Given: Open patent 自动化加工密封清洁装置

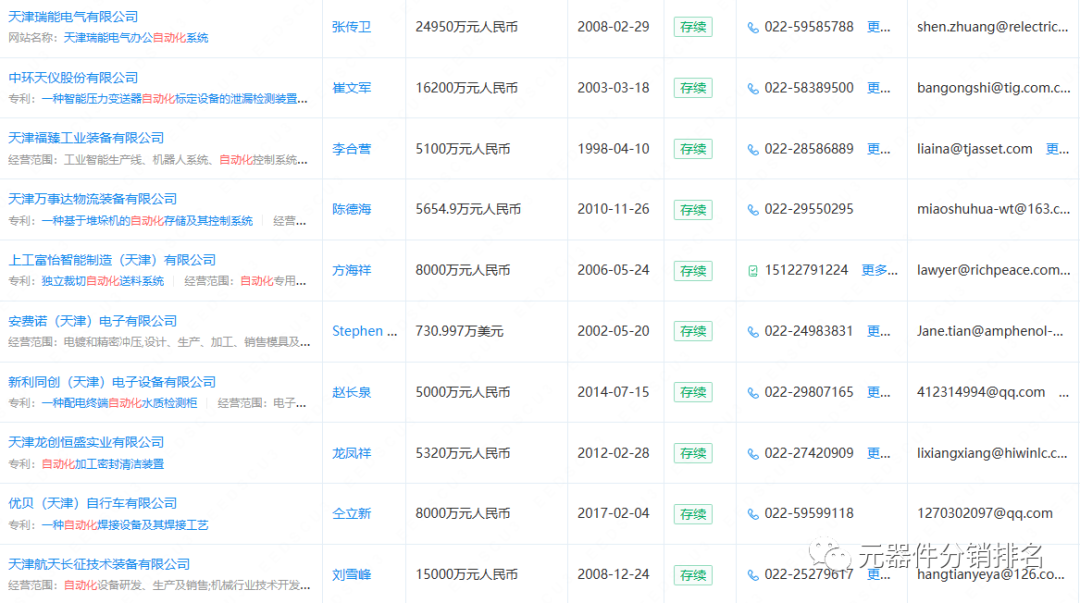Looking at the screenshot, I should tap(103, 464).
